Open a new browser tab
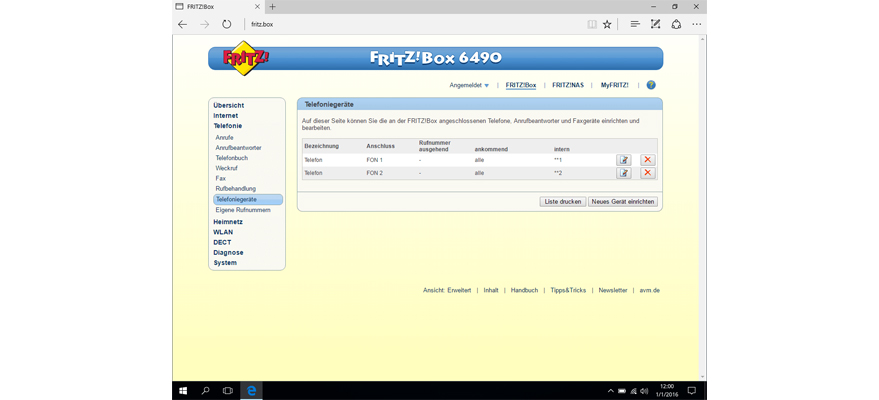Image resolution: width=879 pixels, height=400 pixels. click(273, 6)
